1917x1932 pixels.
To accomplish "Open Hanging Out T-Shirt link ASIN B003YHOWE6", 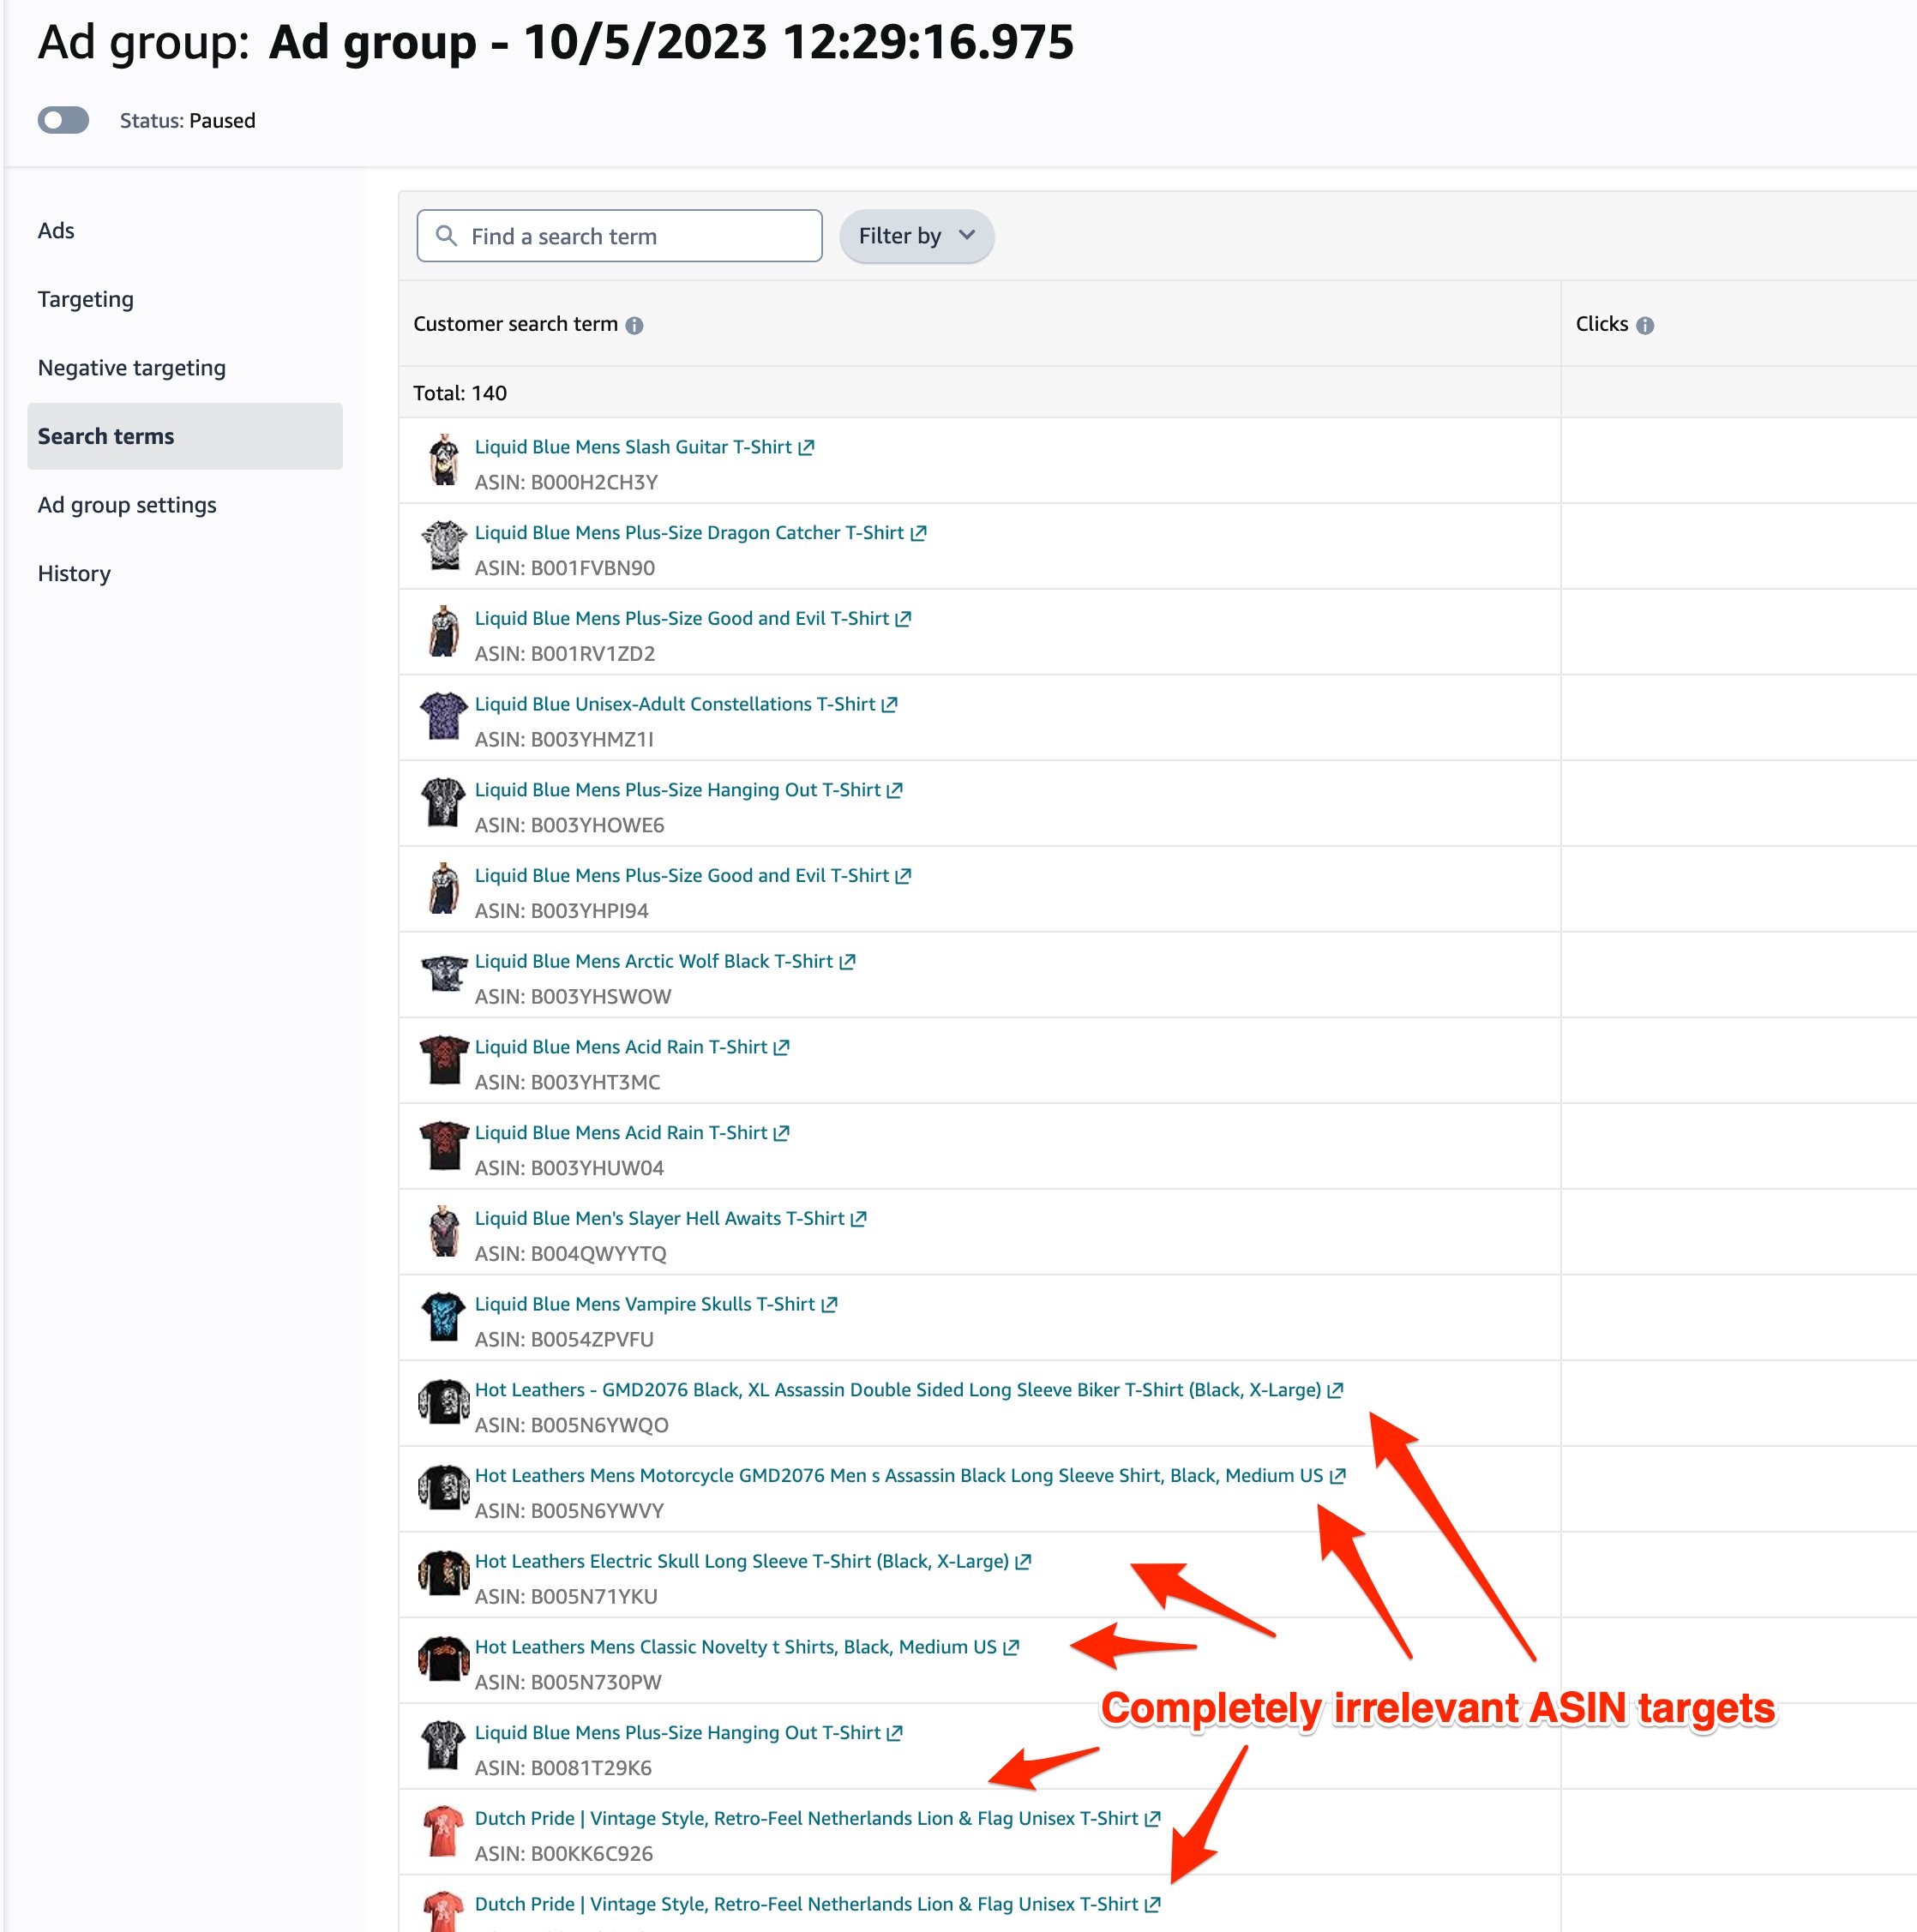I will click(x=678, y=790).
